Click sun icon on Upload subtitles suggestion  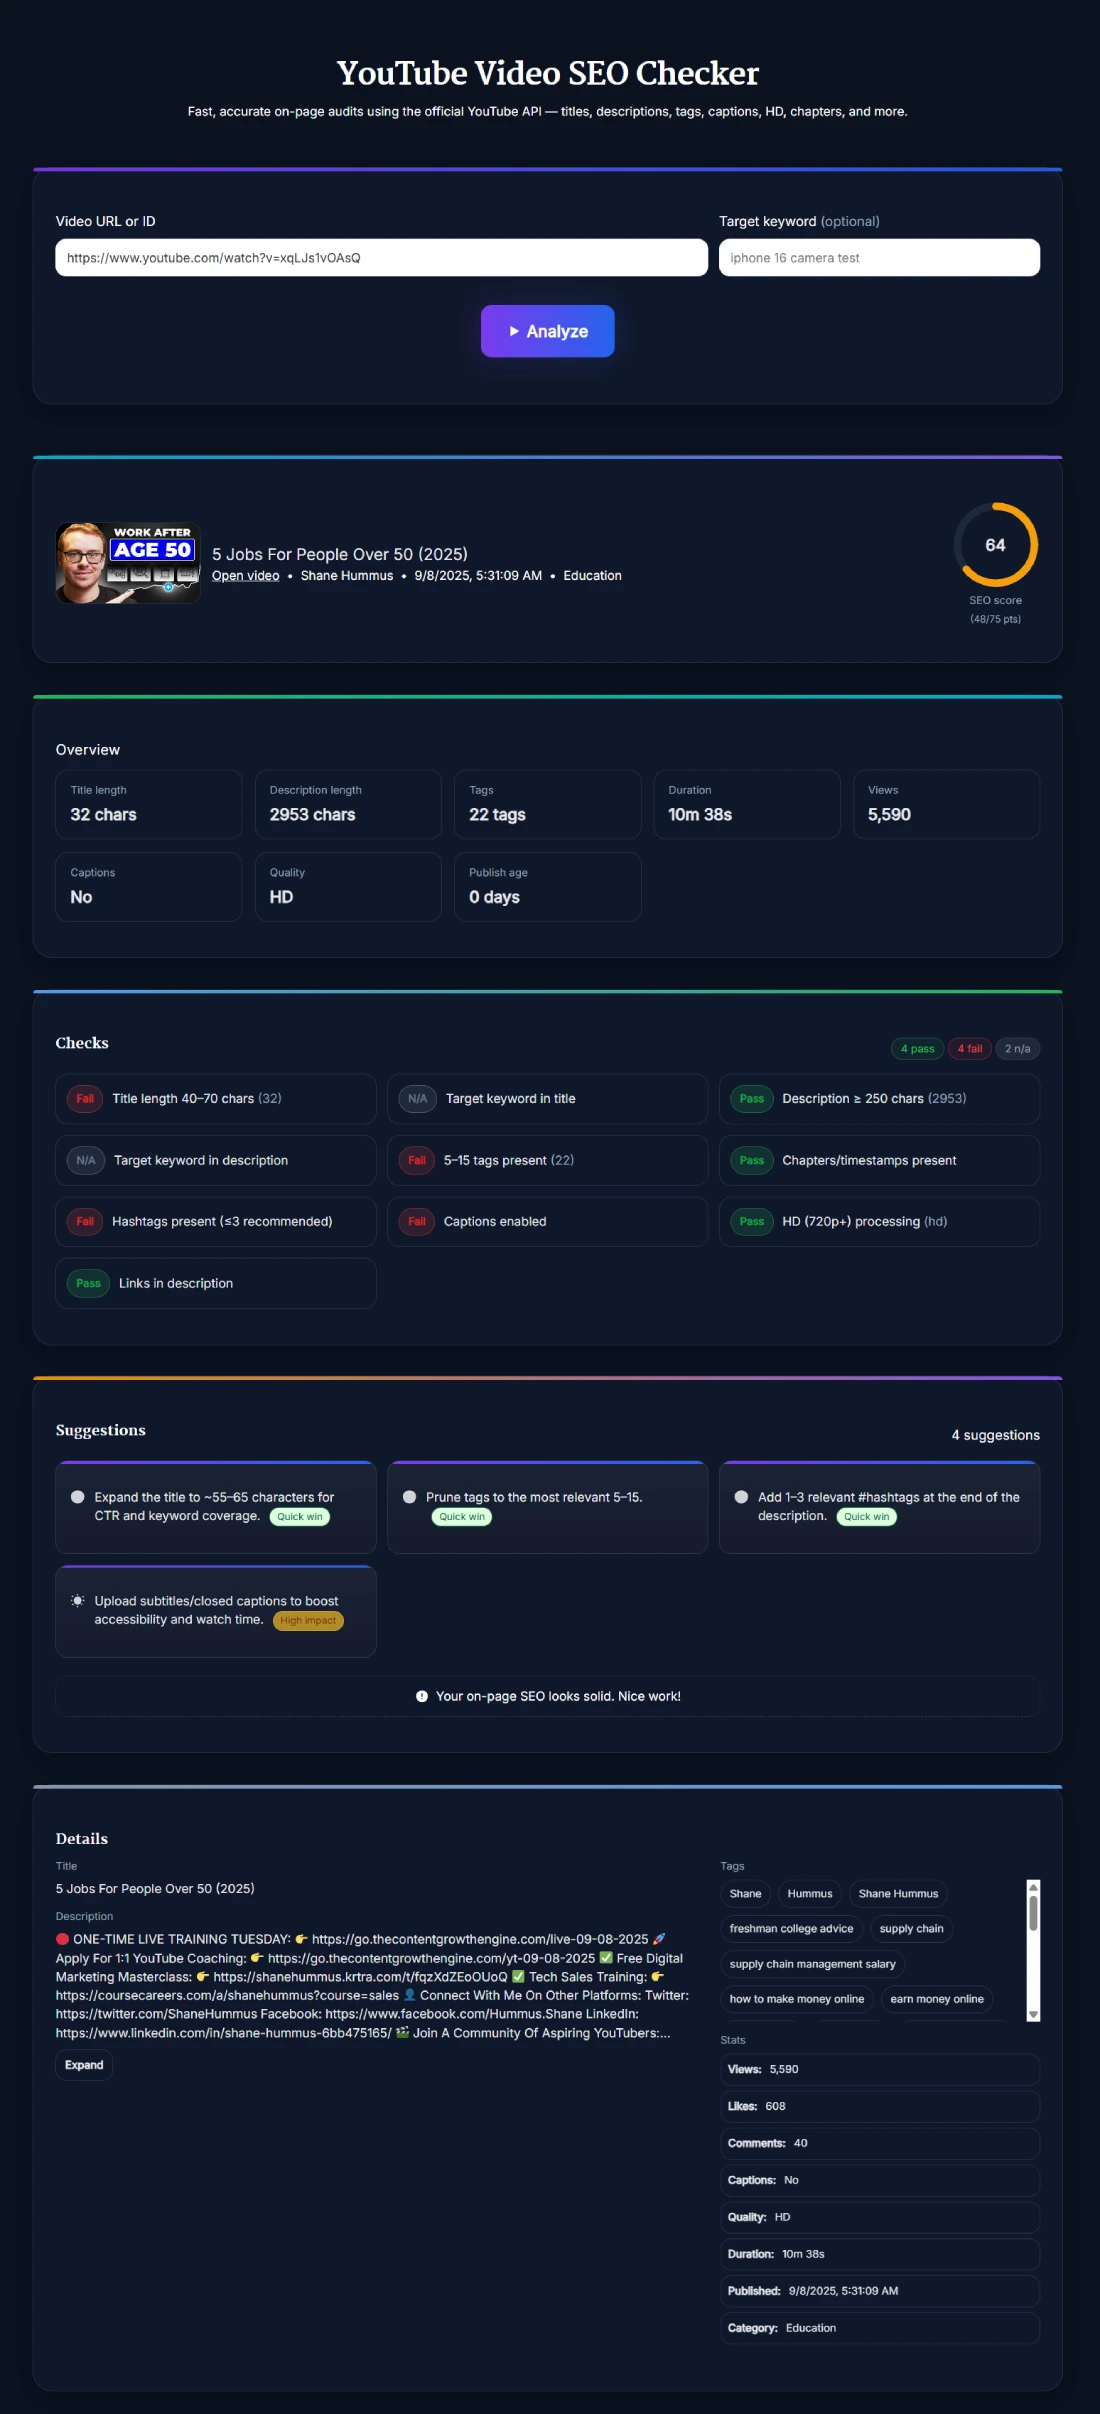click(x=77, y=1601)
